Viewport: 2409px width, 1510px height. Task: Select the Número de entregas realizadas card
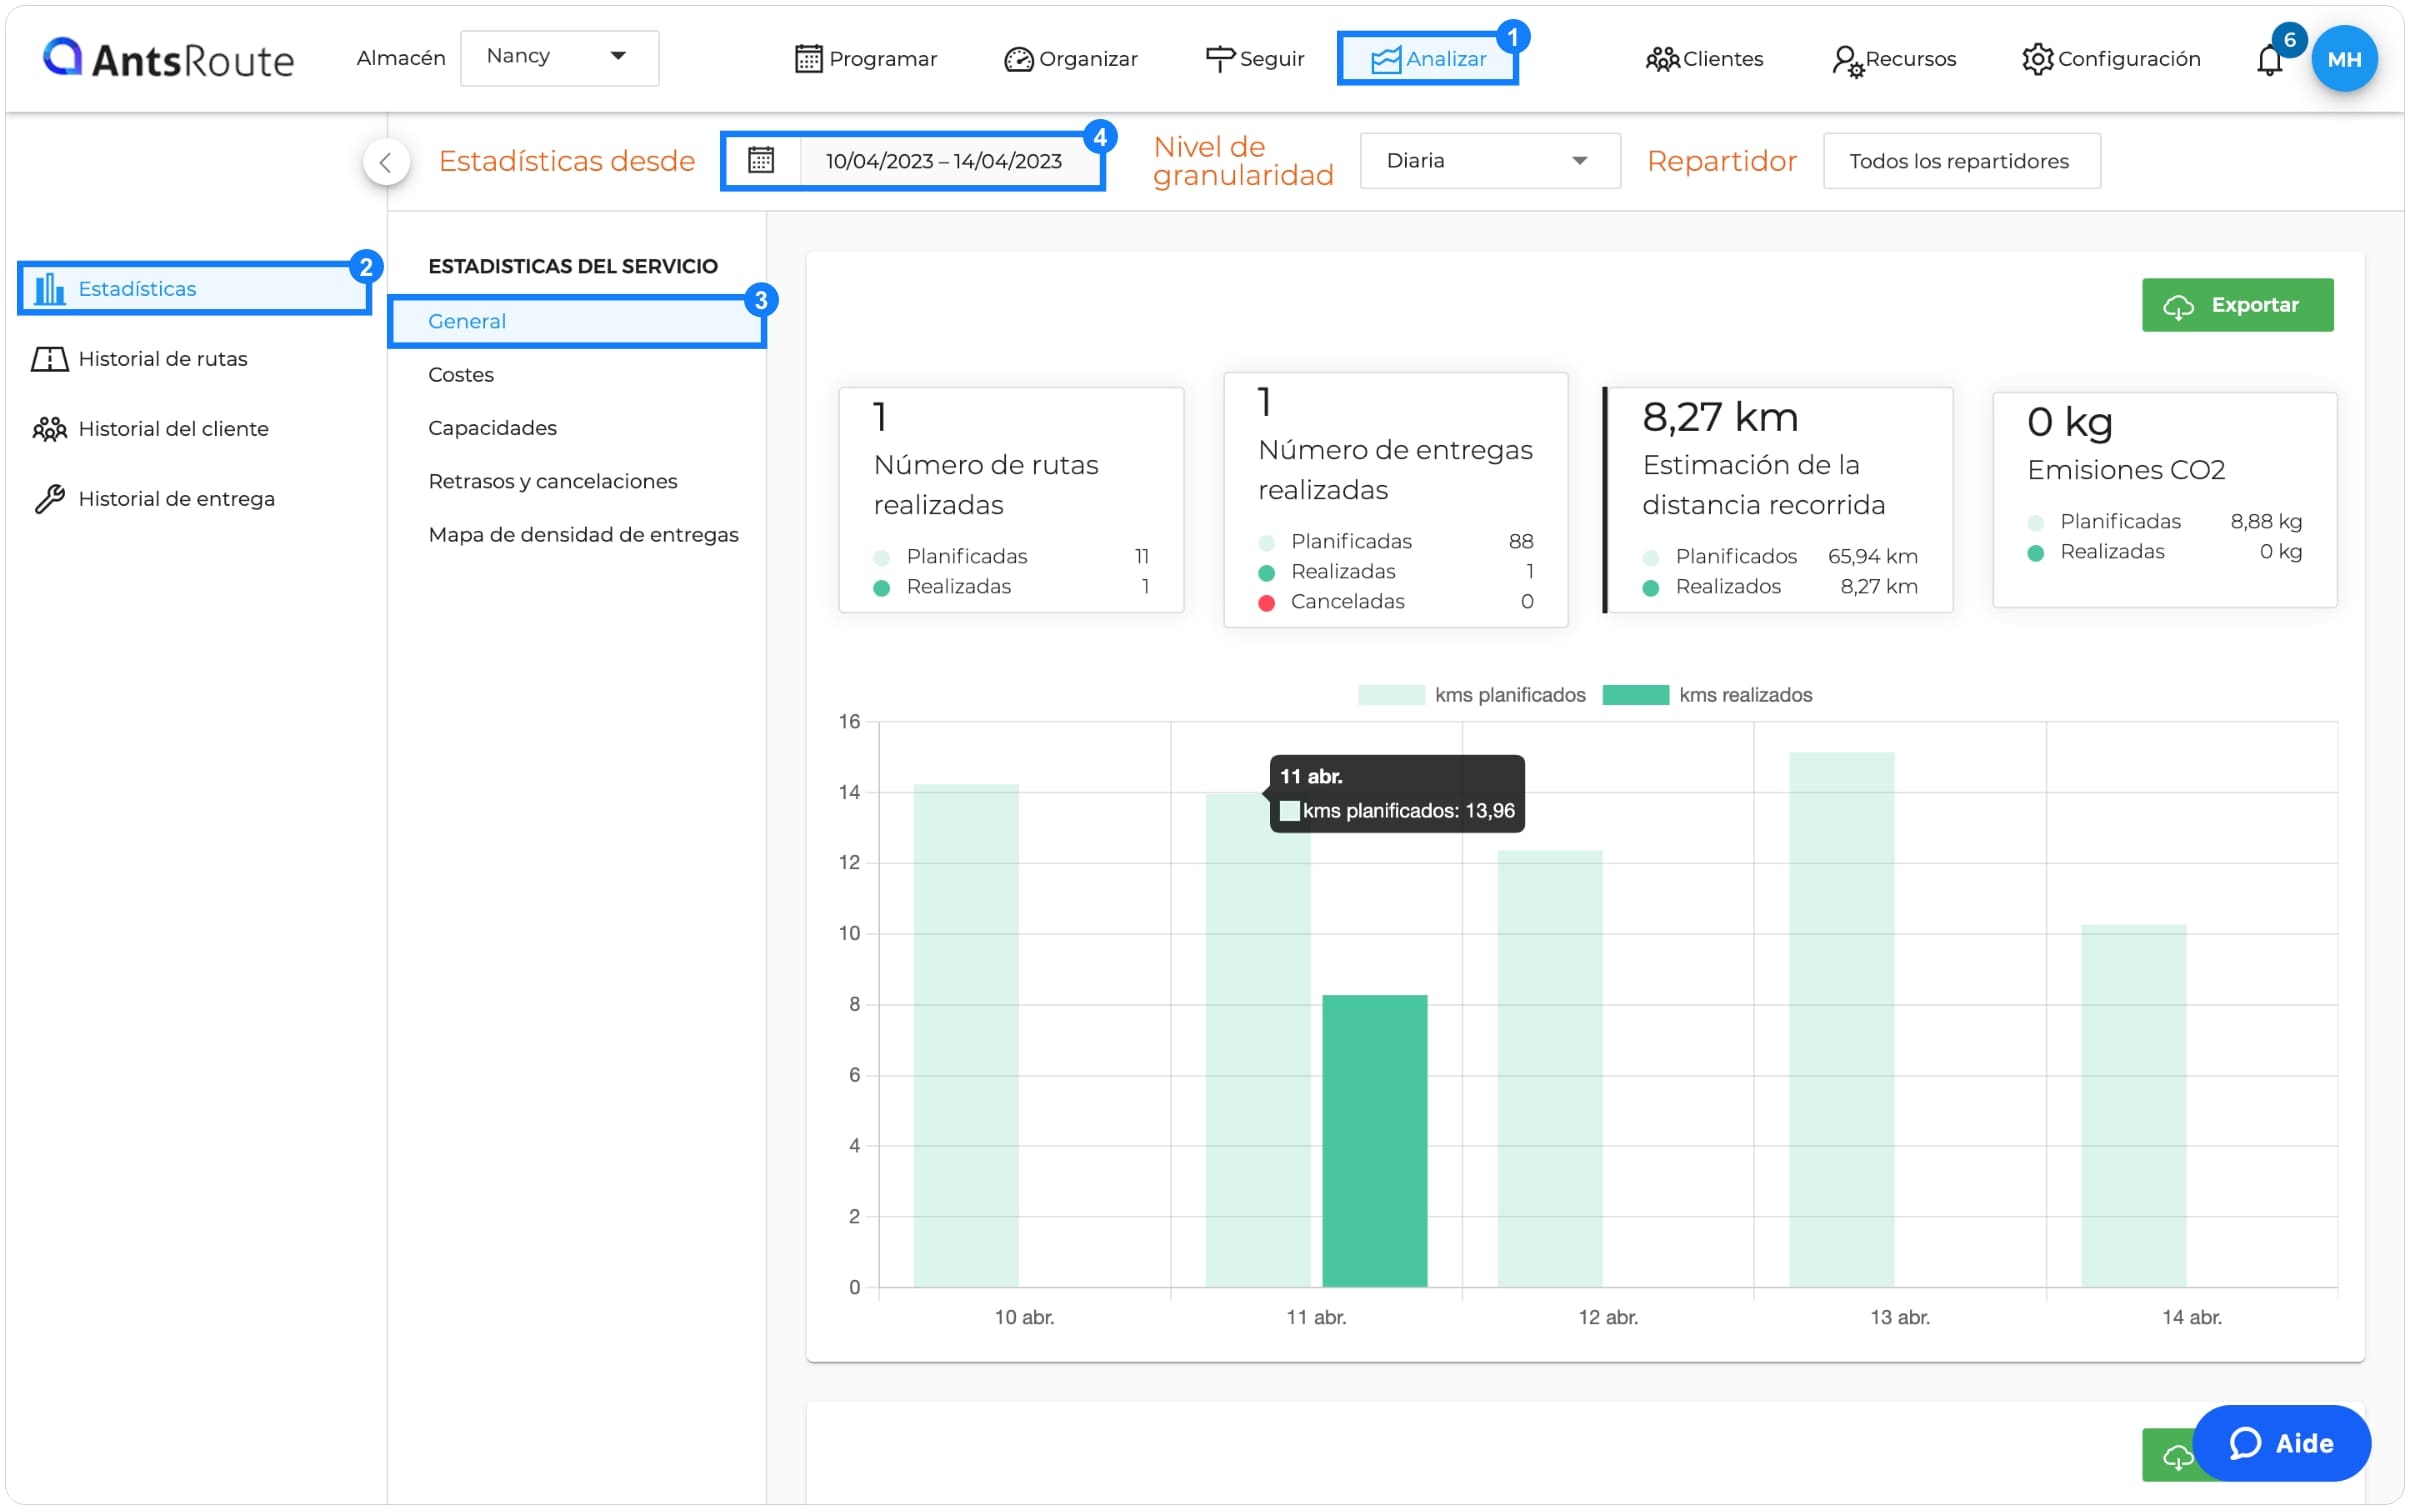(x=1395, y=500)
